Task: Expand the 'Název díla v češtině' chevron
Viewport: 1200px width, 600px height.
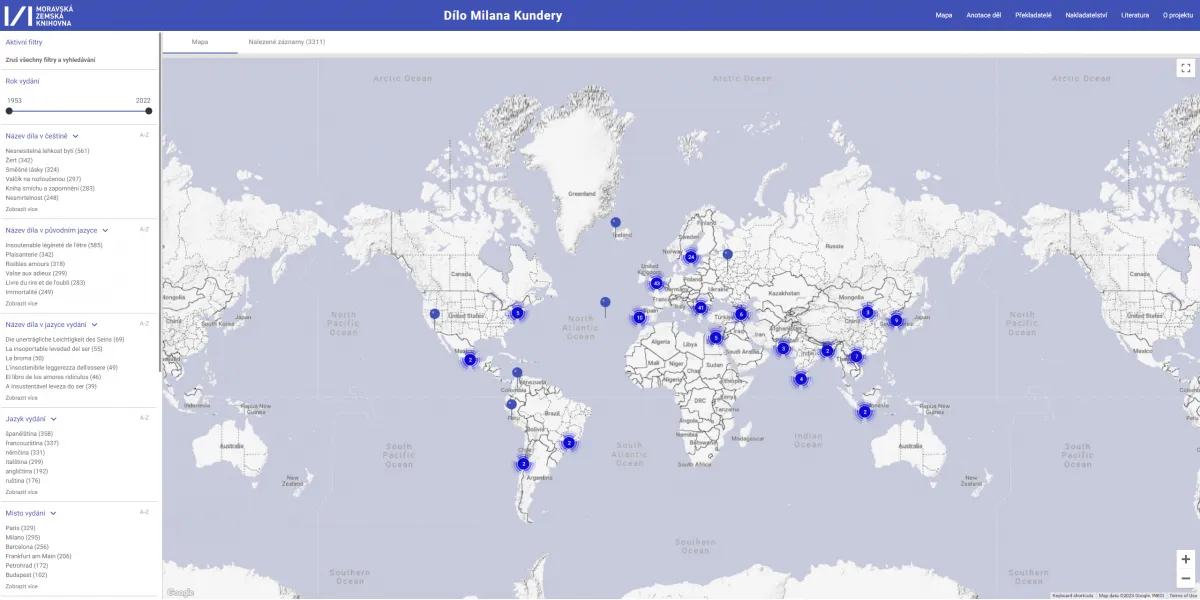Action: (75, 136)
